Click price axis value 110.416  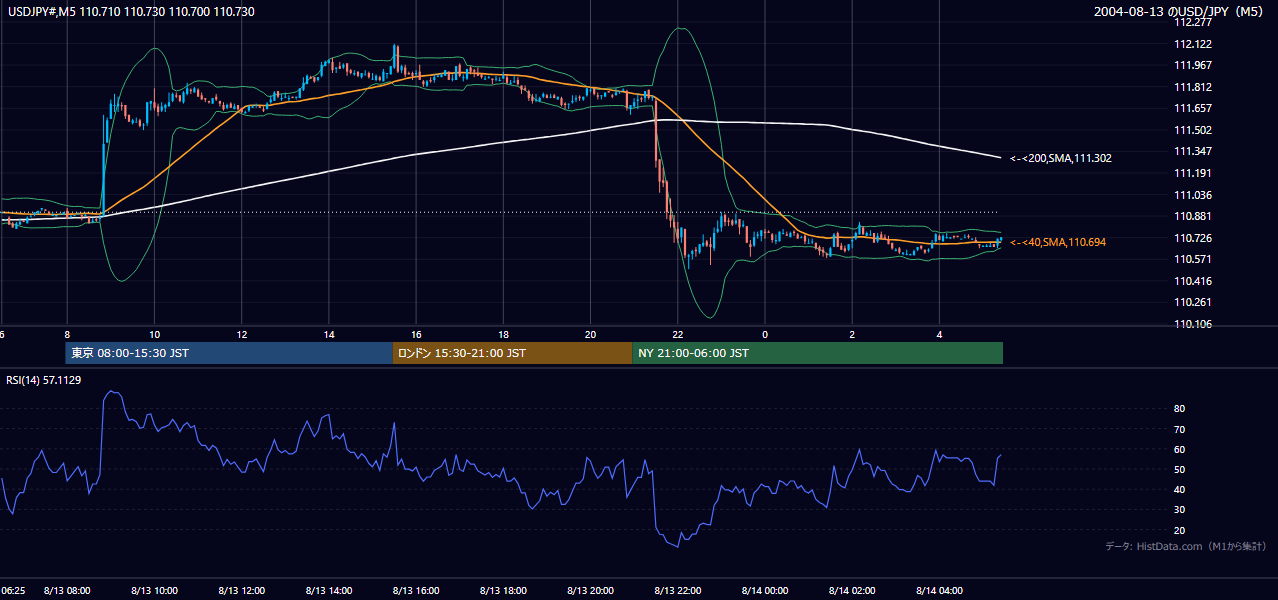tap(1194, 281)
